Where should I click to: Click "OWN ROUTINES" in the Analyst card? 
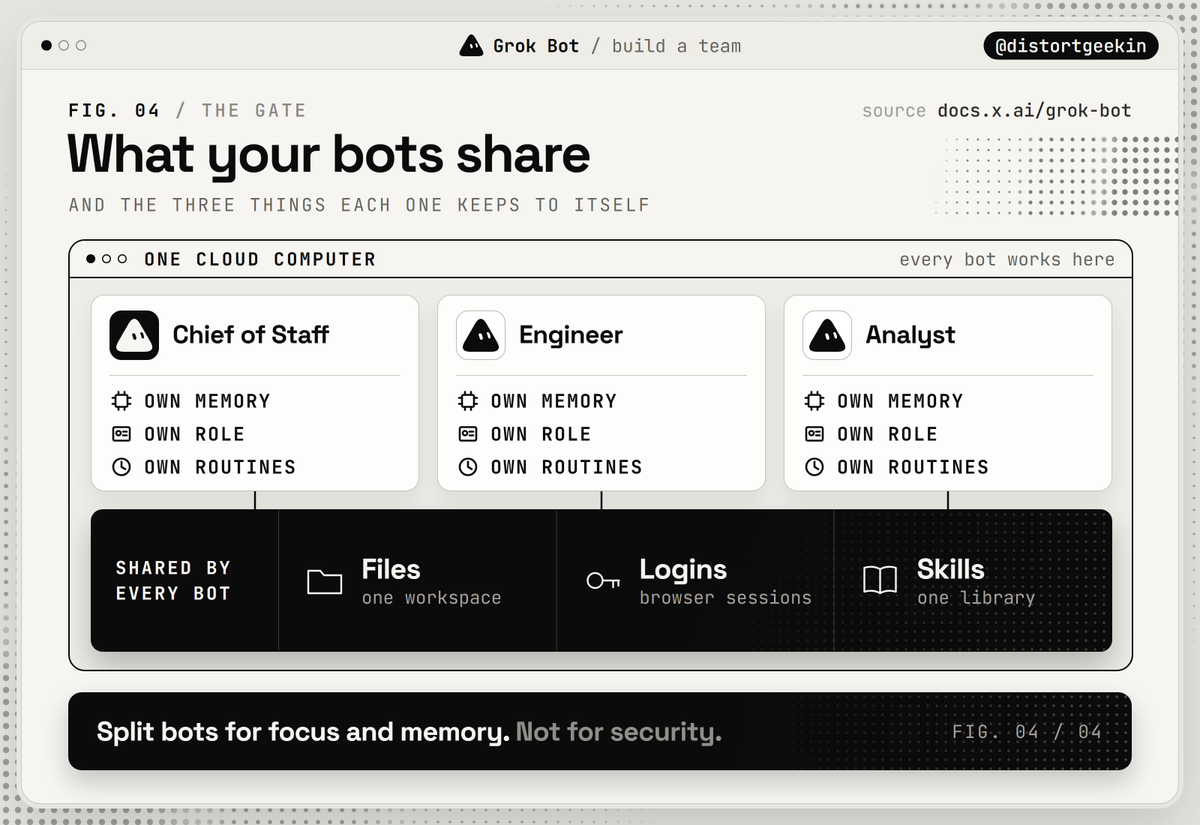[x=913, y=467]
